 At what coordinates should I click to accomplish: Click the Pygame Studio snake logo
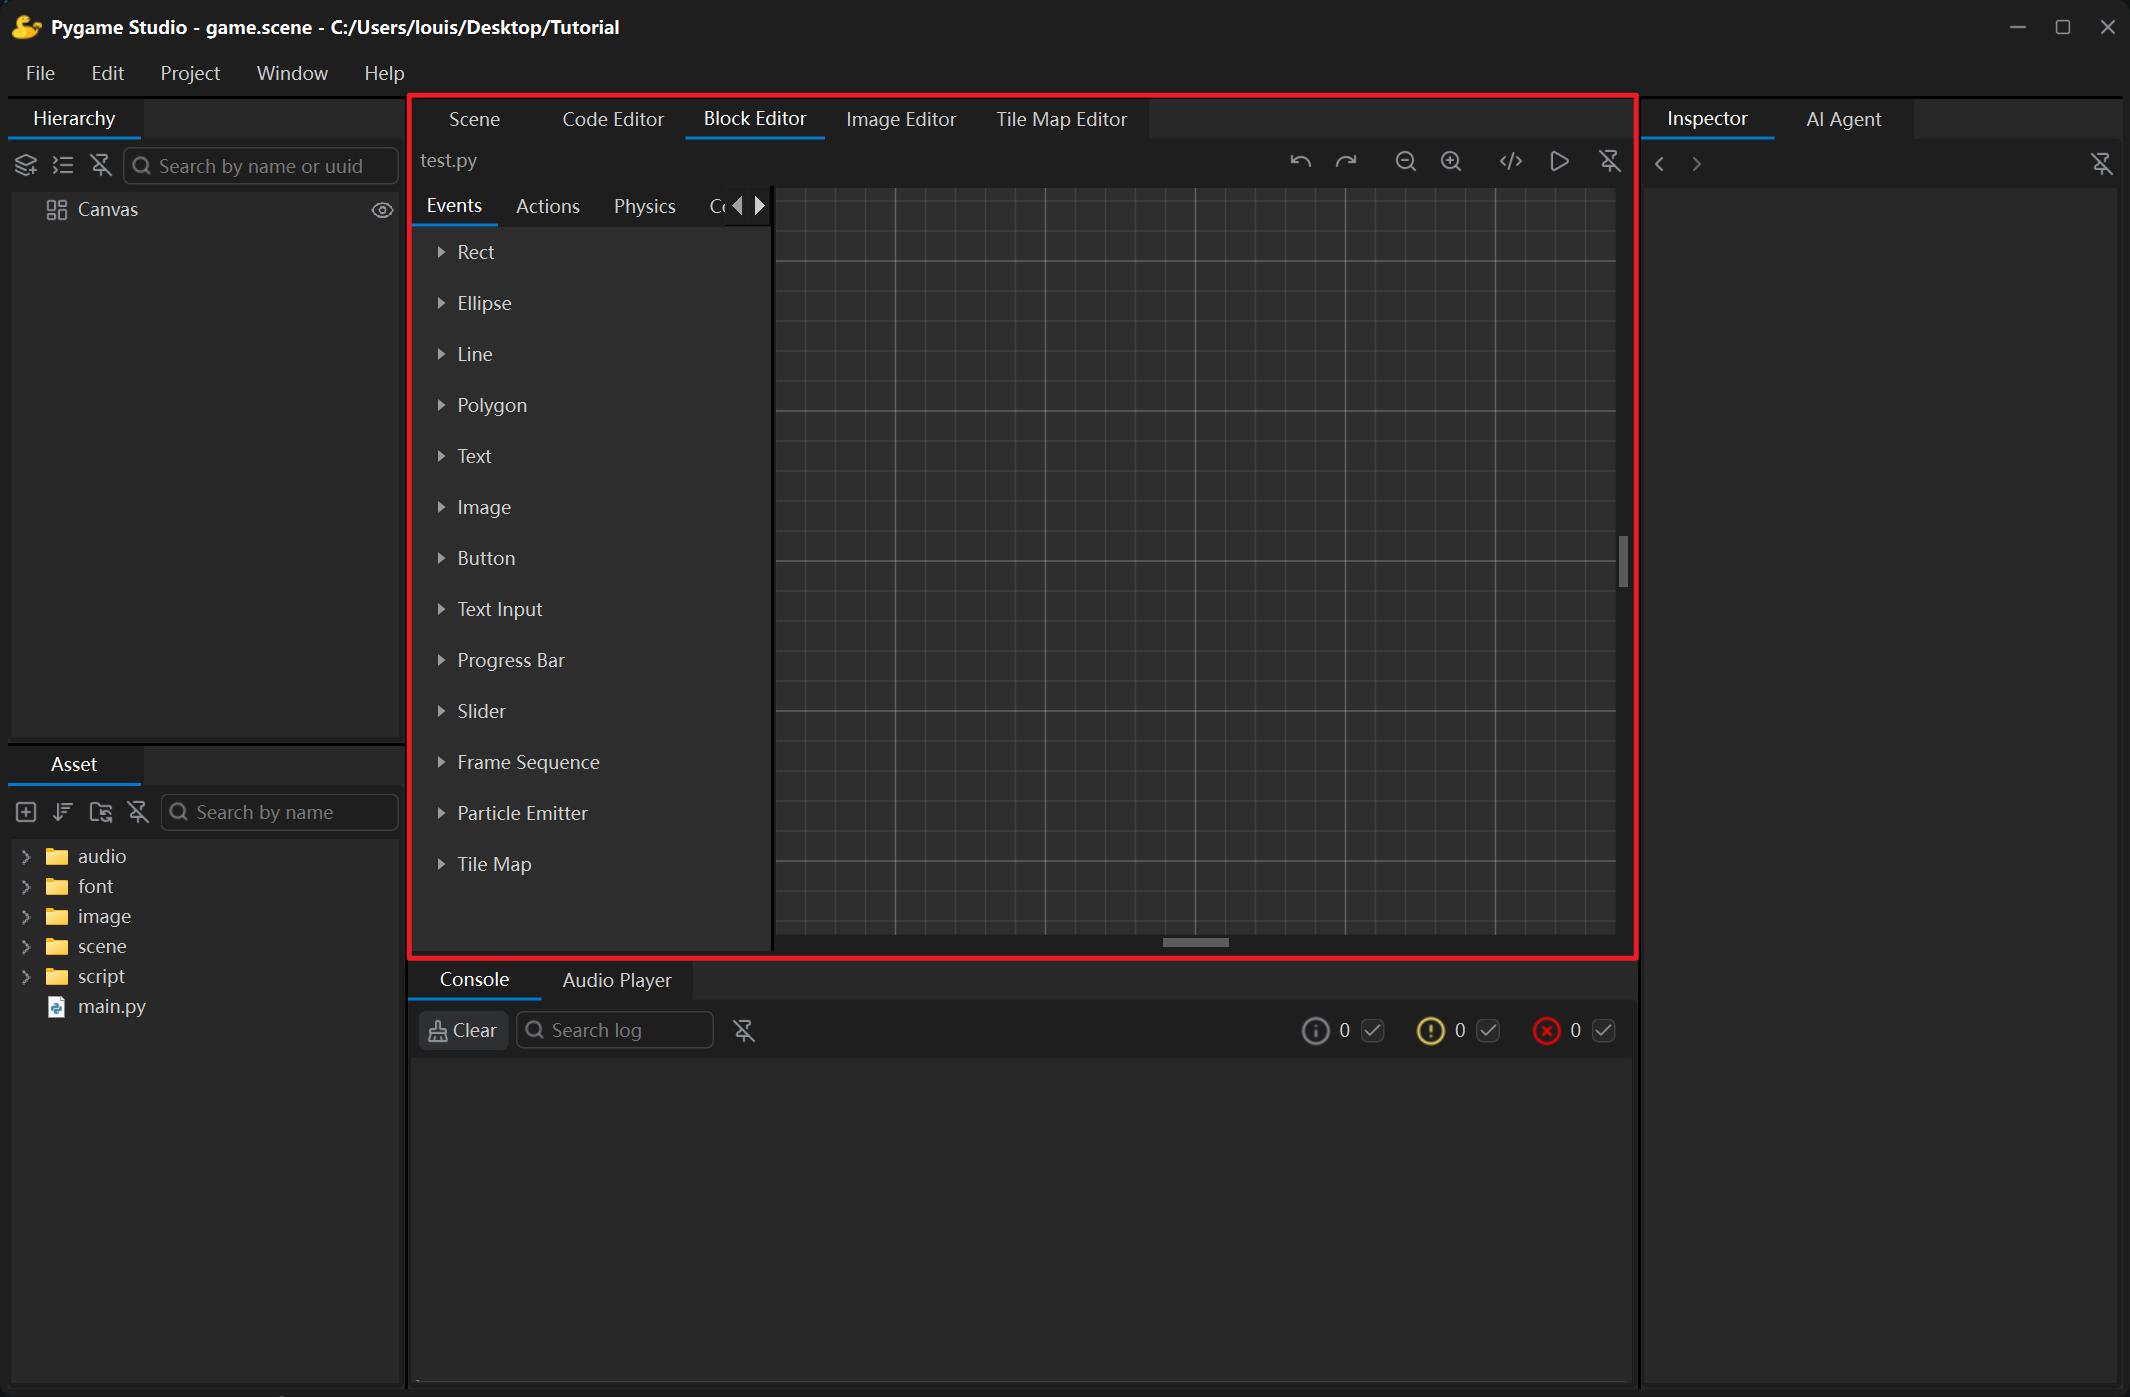coord(26,27)
